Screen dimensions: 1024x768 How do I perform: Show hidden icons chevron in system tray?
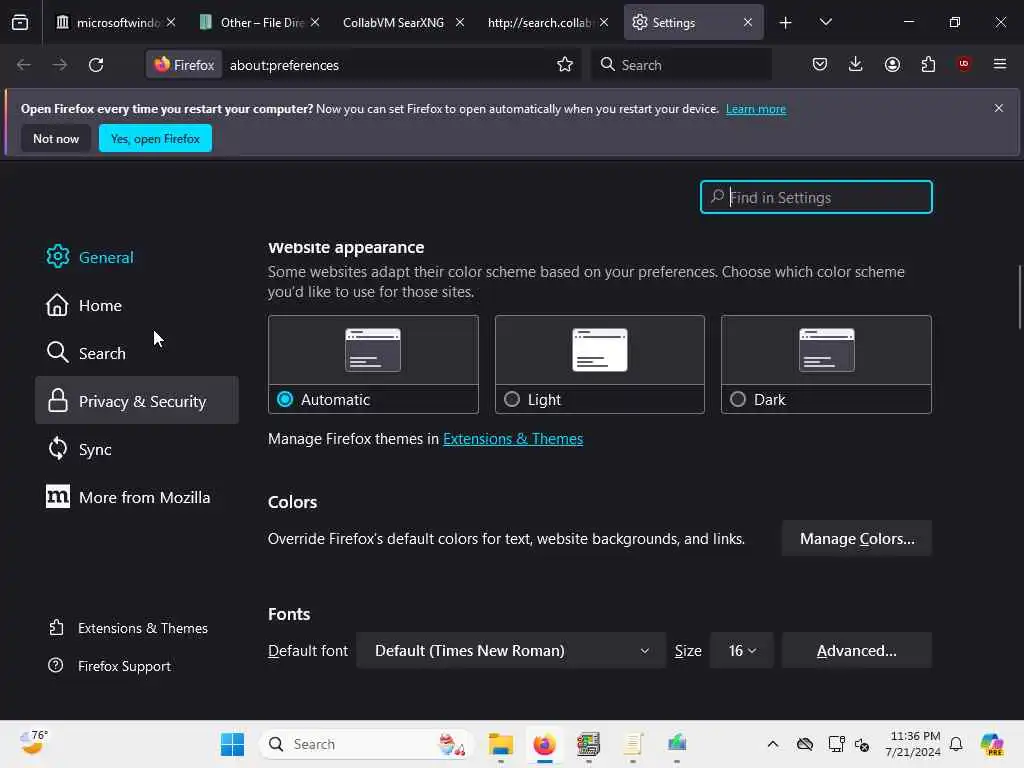pos(773,744)
